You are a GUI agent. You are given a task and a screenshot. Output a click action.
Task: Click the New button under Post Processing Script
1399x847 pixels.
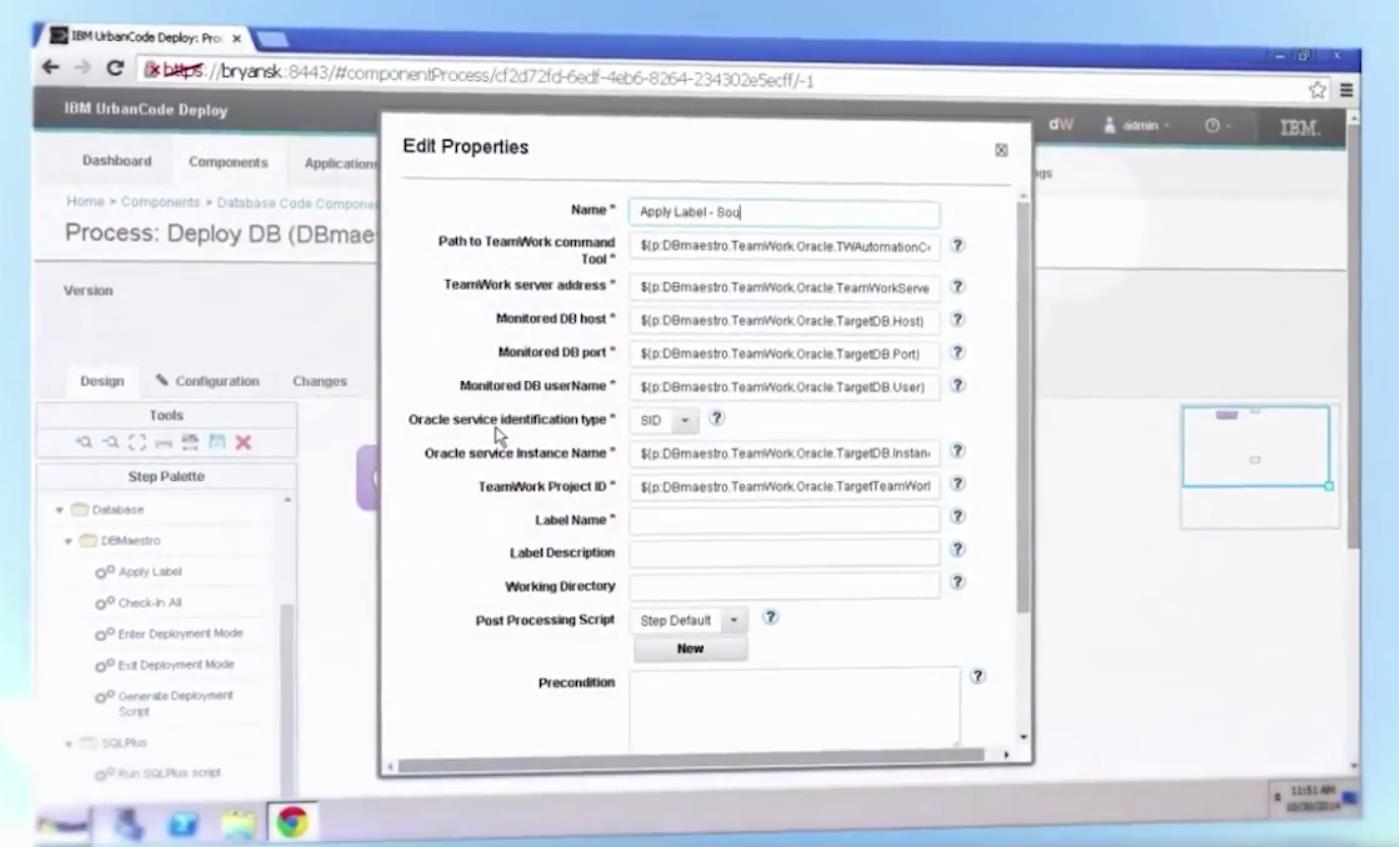[690, 648]
